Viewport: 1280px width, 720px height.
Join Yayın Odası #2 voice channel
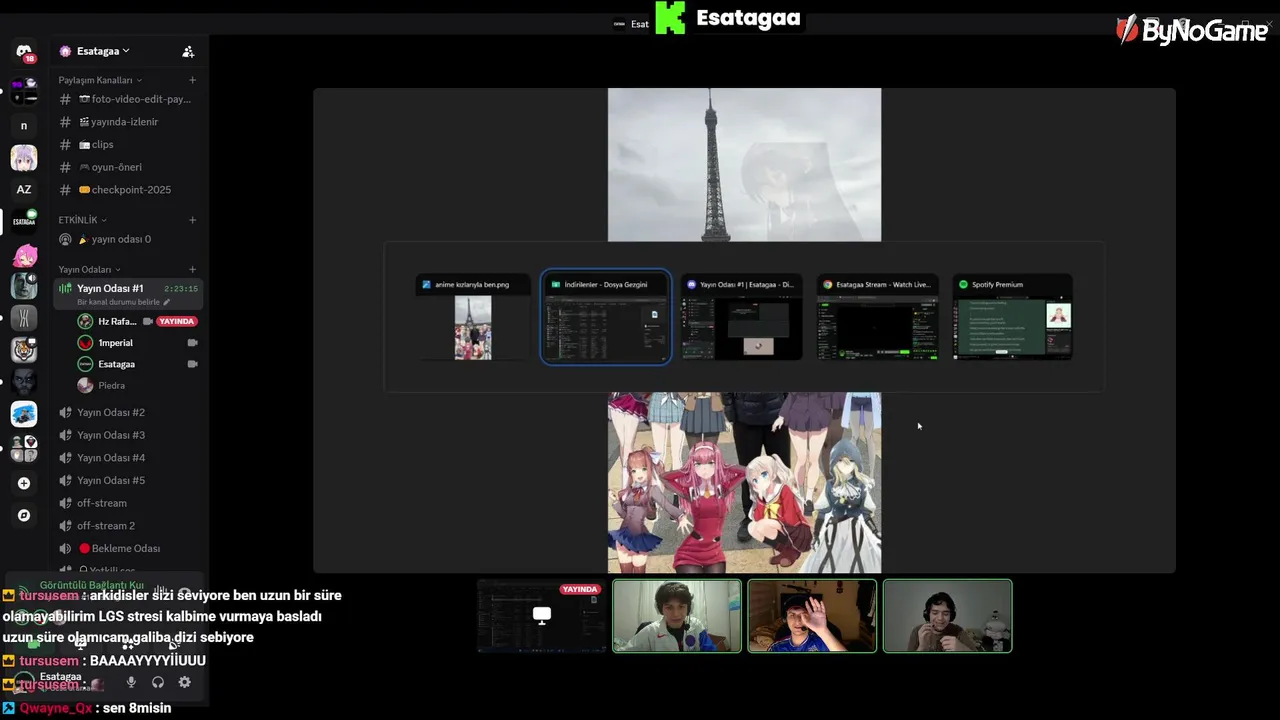(x=129, y=412)
